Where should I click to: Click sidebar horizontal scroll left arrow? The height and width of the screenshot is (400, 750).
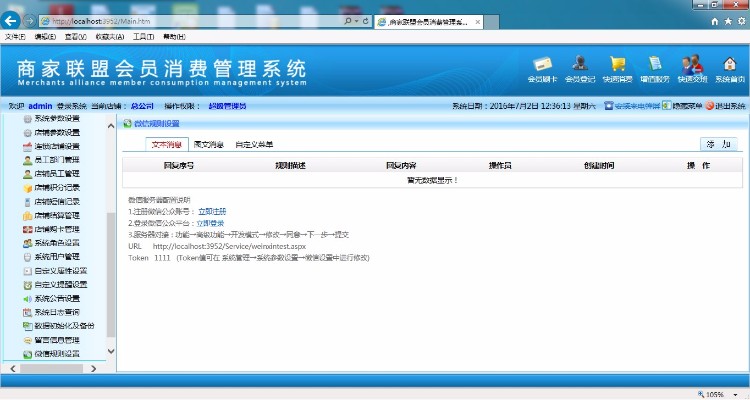pos(13,368)
